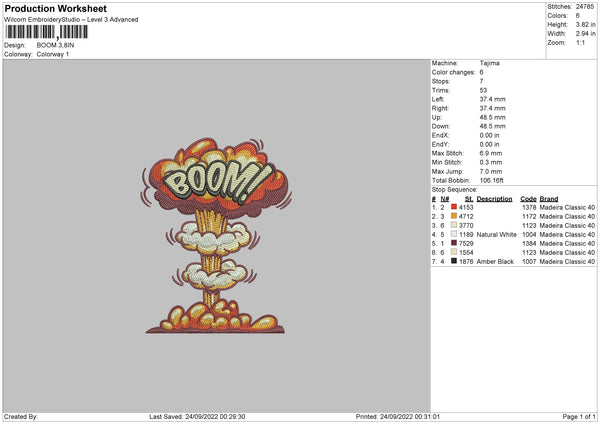
Task: Click the Stop Sequence section label
Action: 453,188
